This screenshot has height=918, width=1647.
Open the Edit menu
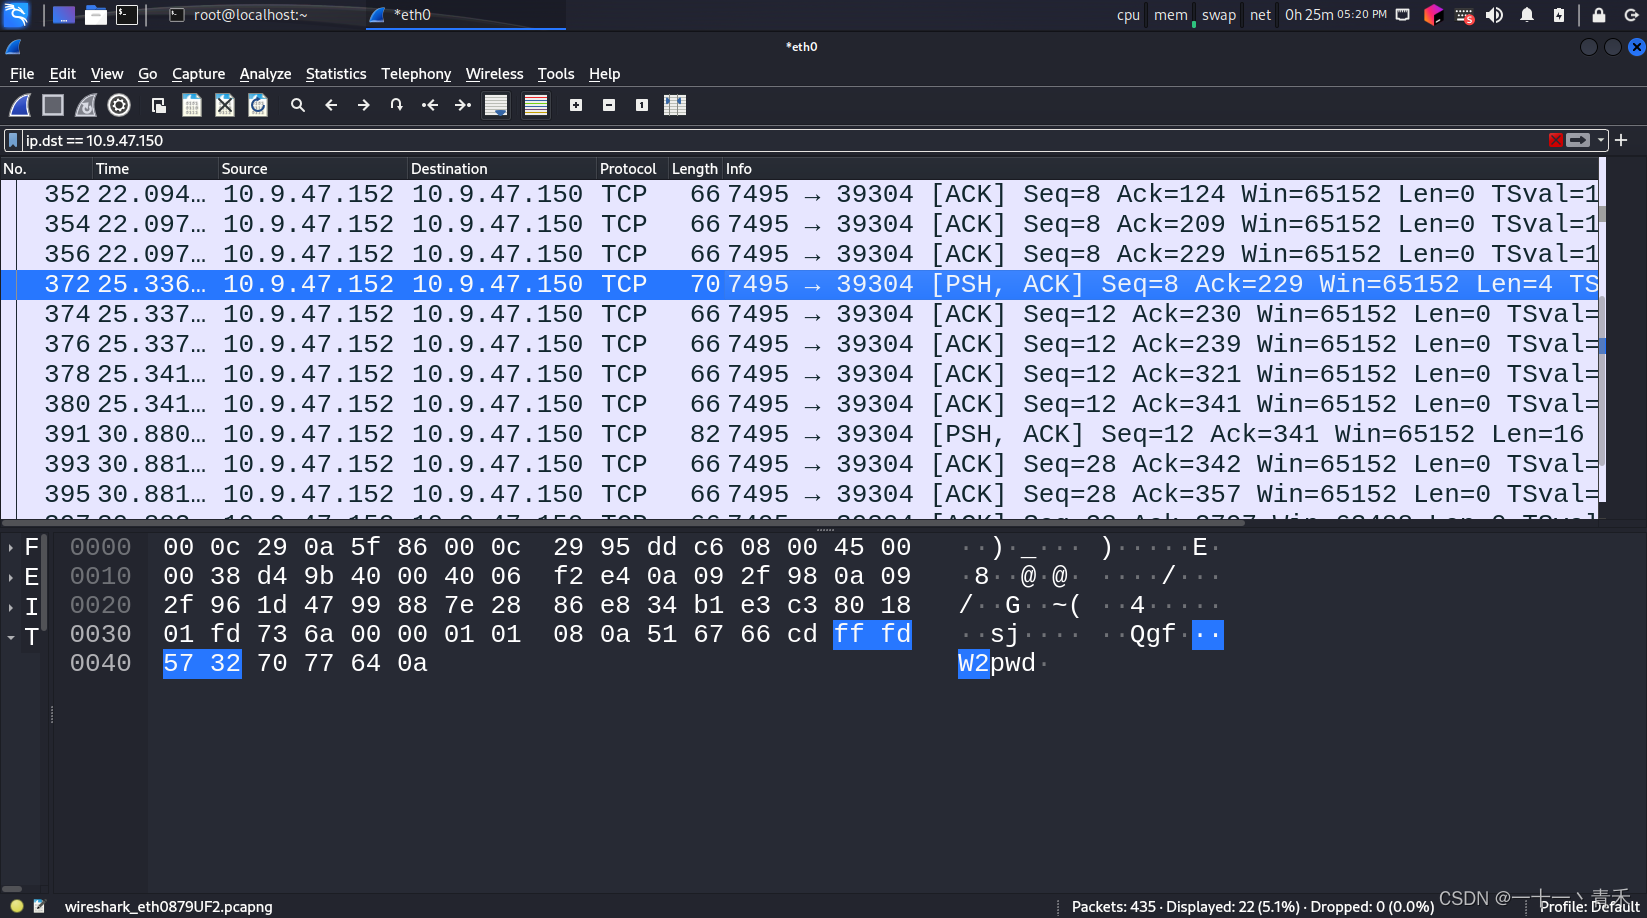(63, 74)
